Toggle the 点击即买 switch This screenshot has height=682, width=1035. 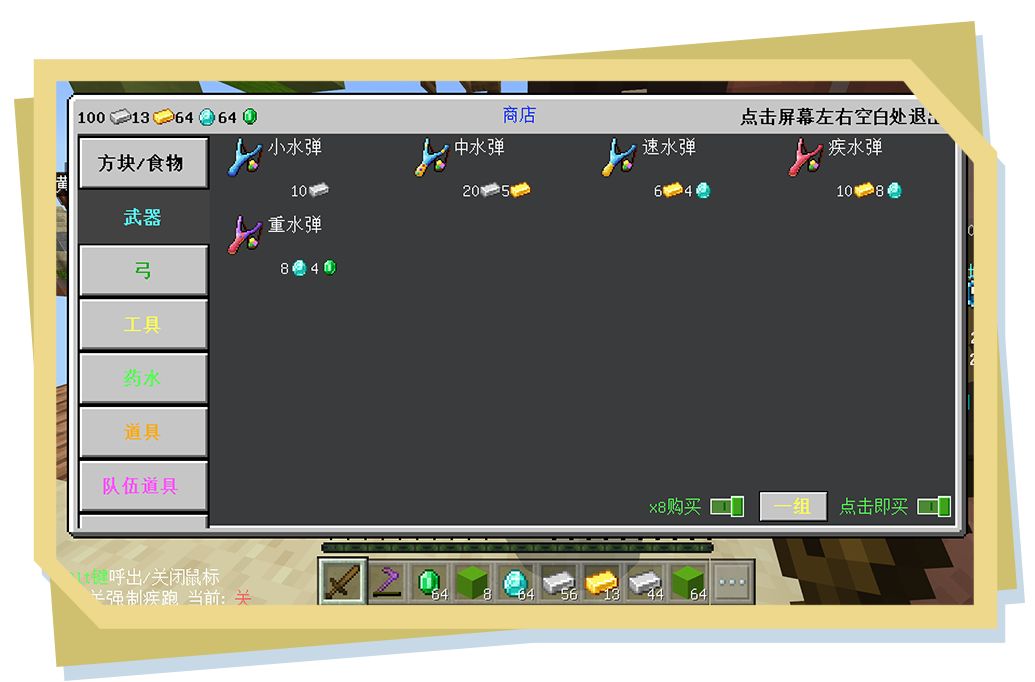pyautogui.click(x=934, y=506)
